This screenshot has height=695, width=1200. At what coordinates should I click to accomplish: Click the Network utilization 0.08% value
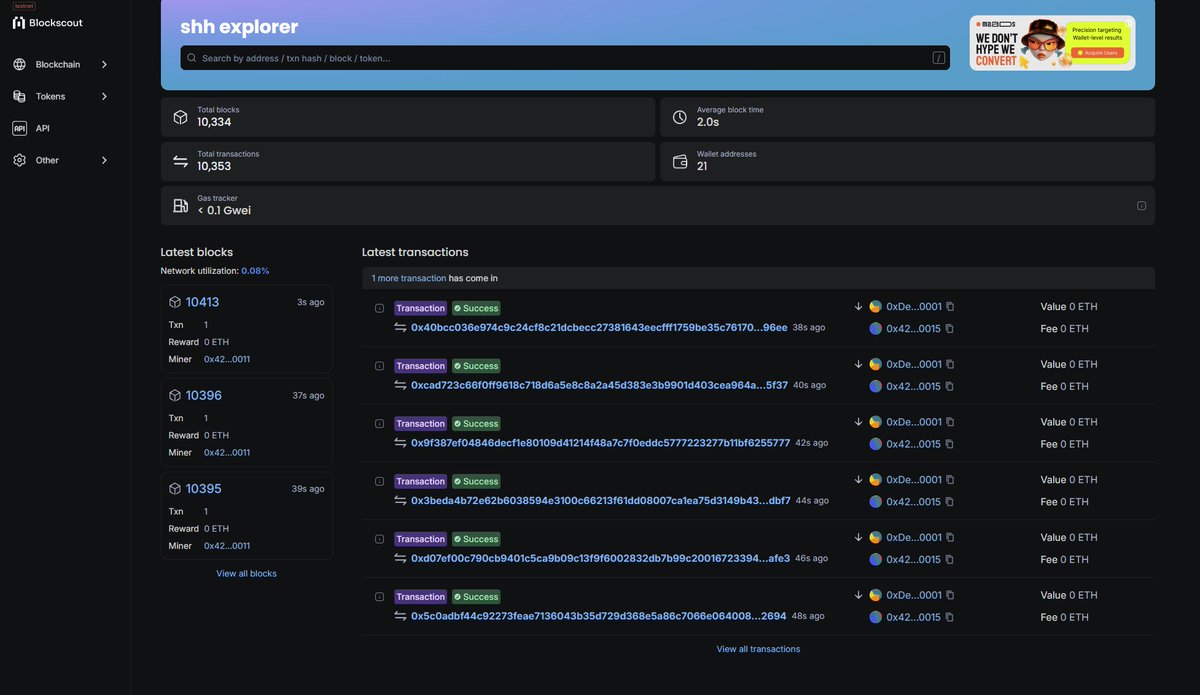point(255,271)
